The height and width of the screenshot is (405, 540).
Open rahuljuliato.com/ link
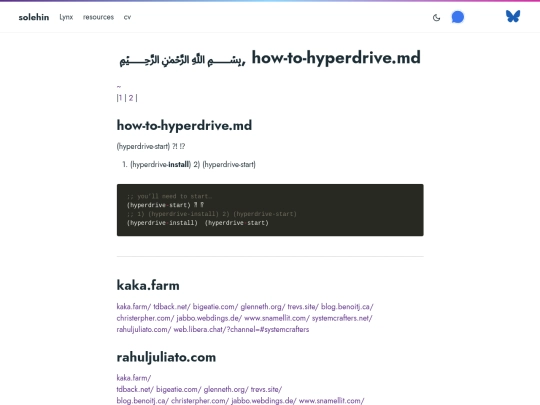pyautogui.click(x=144, y=329)
